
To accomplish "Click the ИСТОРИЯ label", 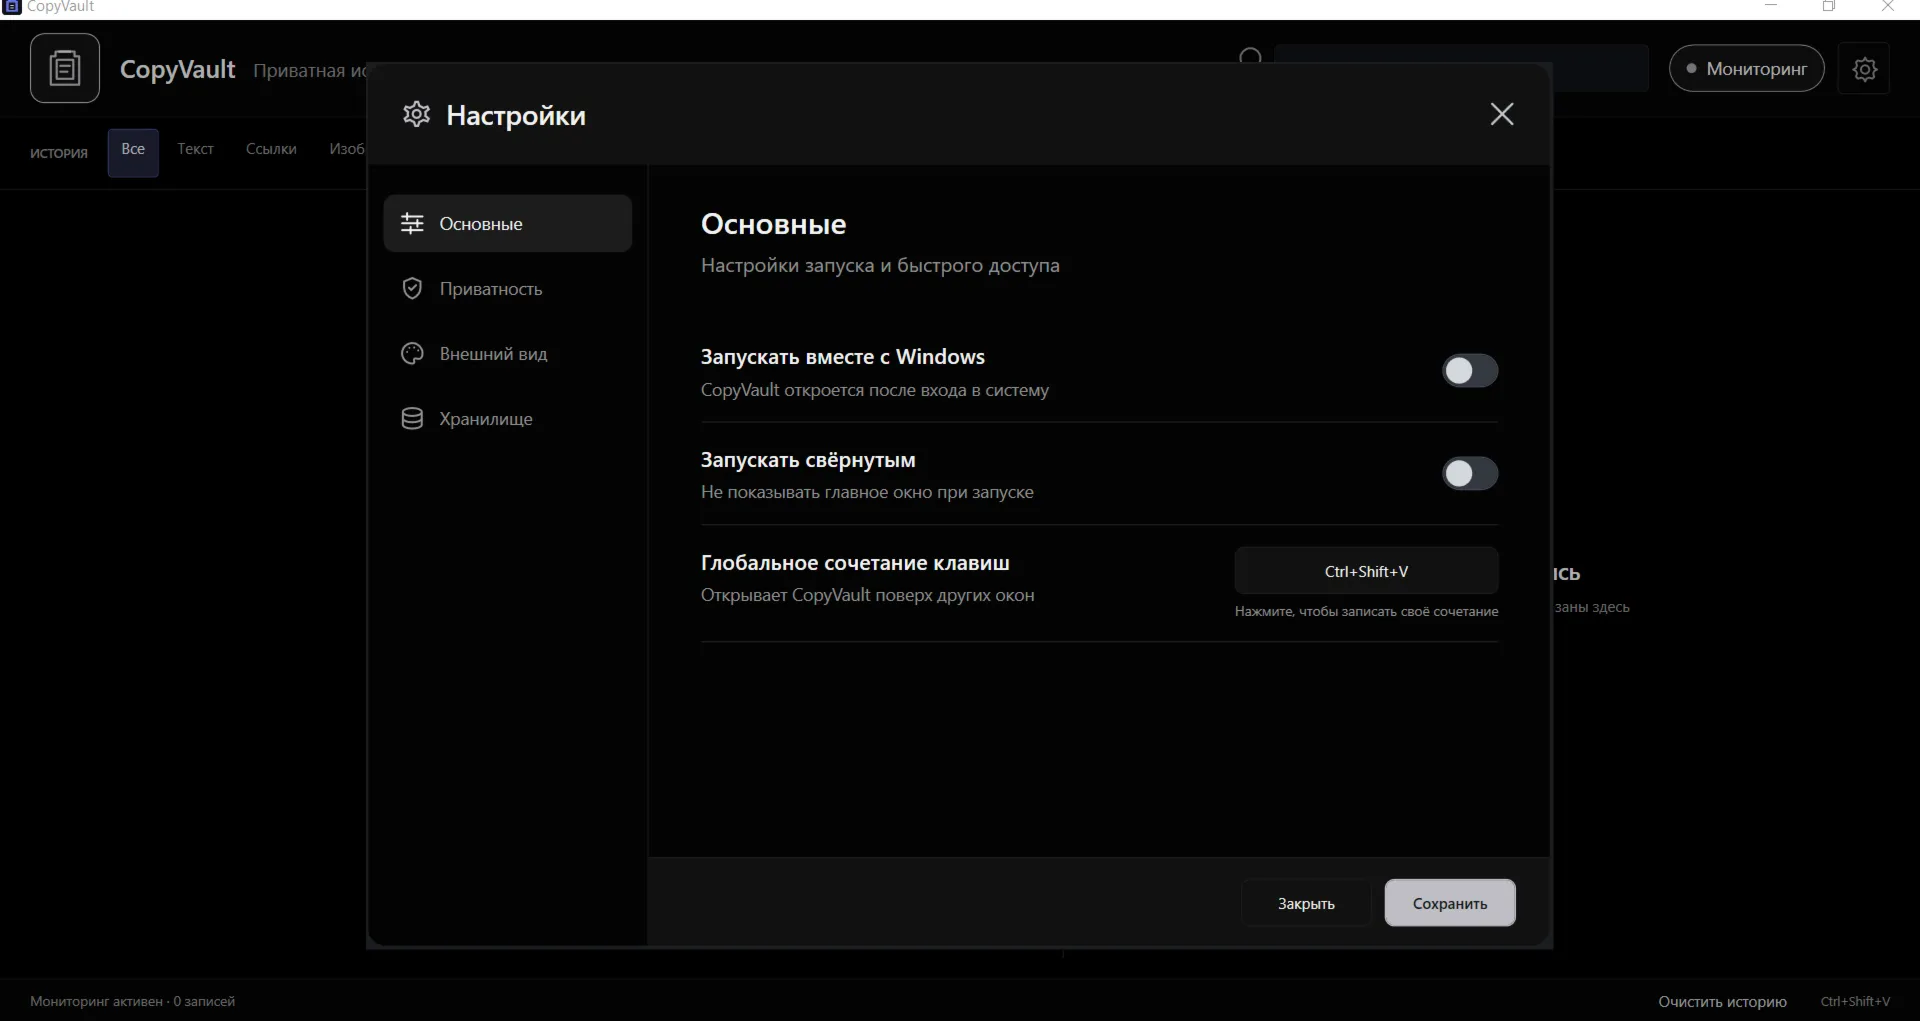I will [59, 153].
